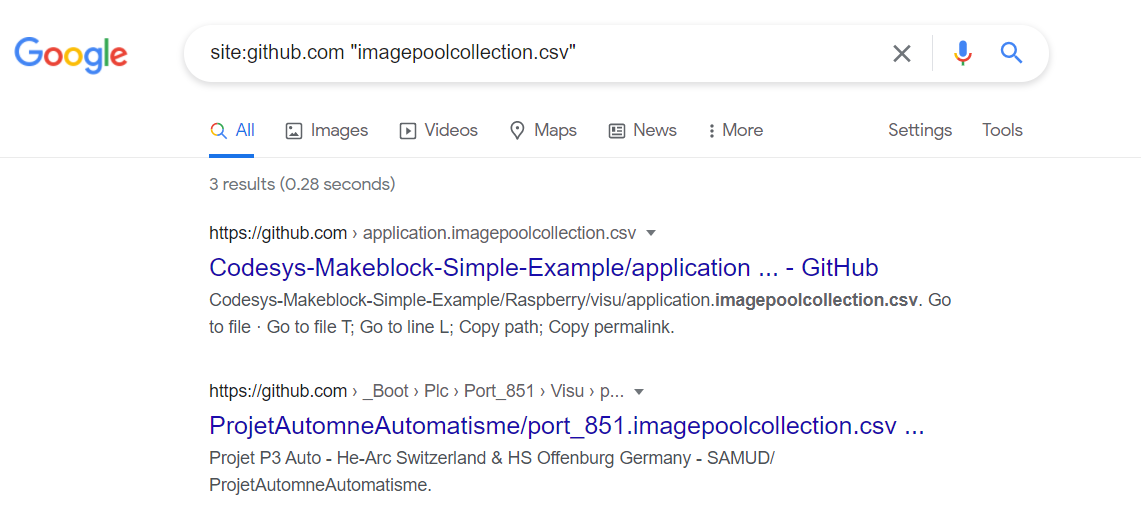Click the Google logo
The width and height of the screenshot is (1141, 526).
click(x=70, y=53)
